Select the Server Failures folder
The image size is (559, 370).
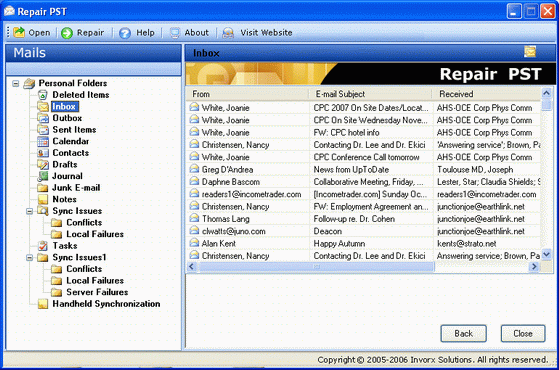point(97,292)
